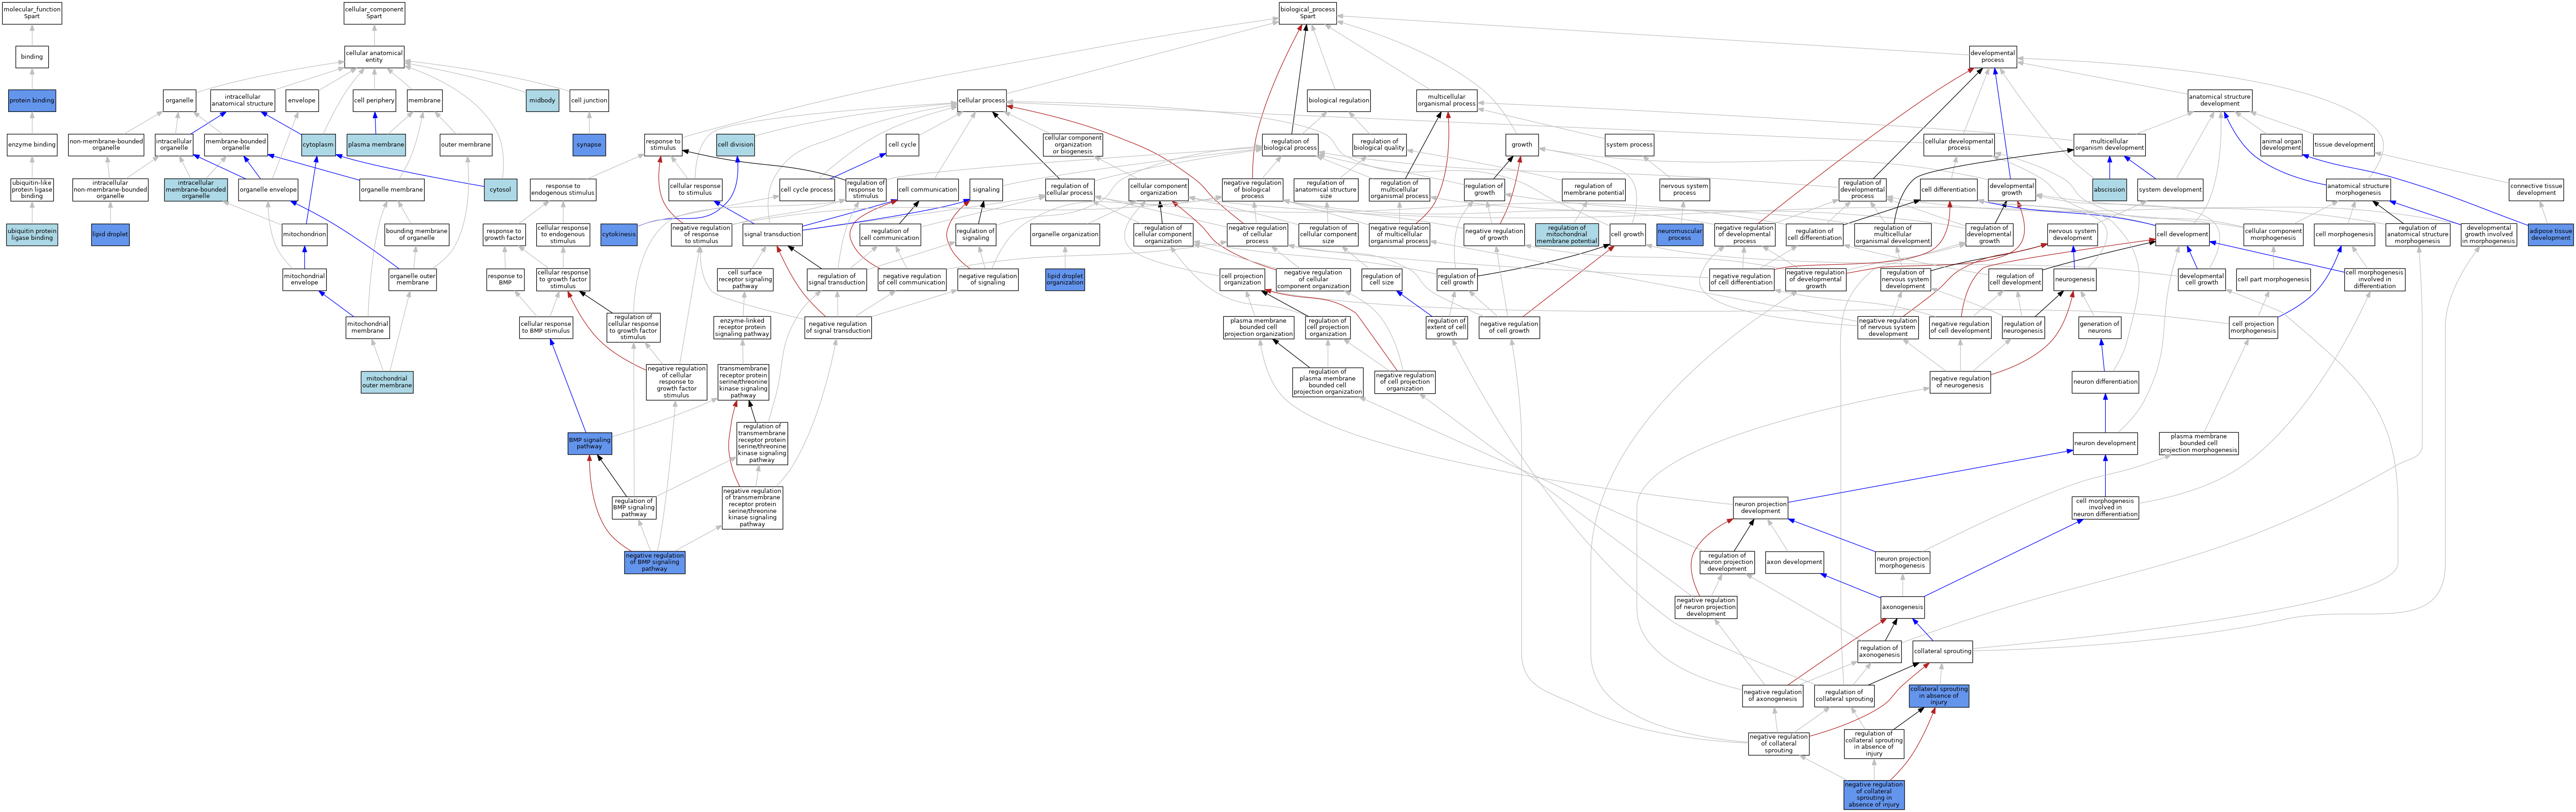
Task: Click the 'system development' node
Action: coord(2170,190)
